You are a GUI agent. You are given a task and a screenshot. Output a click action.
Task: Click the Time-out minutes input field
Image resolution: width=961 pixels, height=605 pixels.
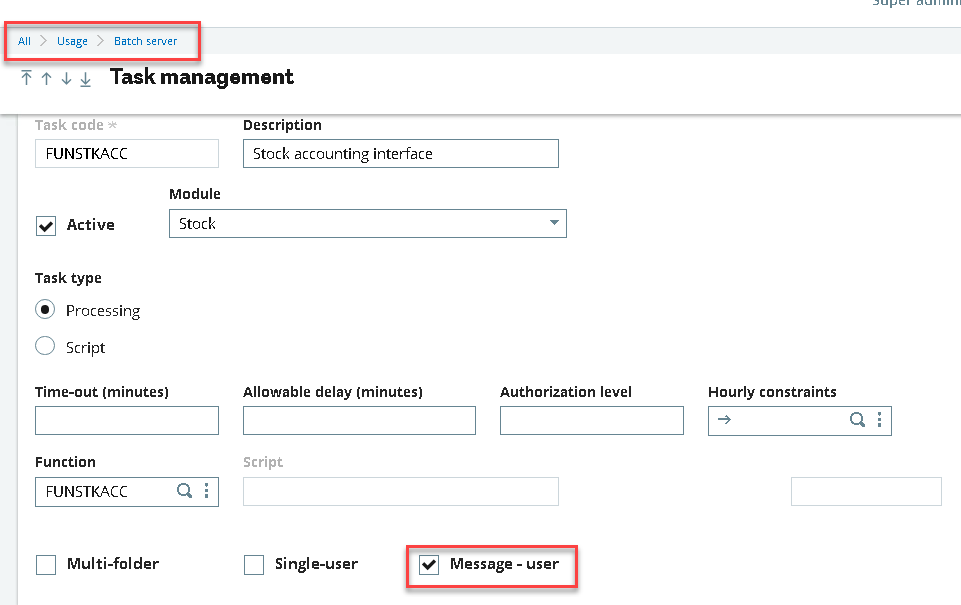126,420
